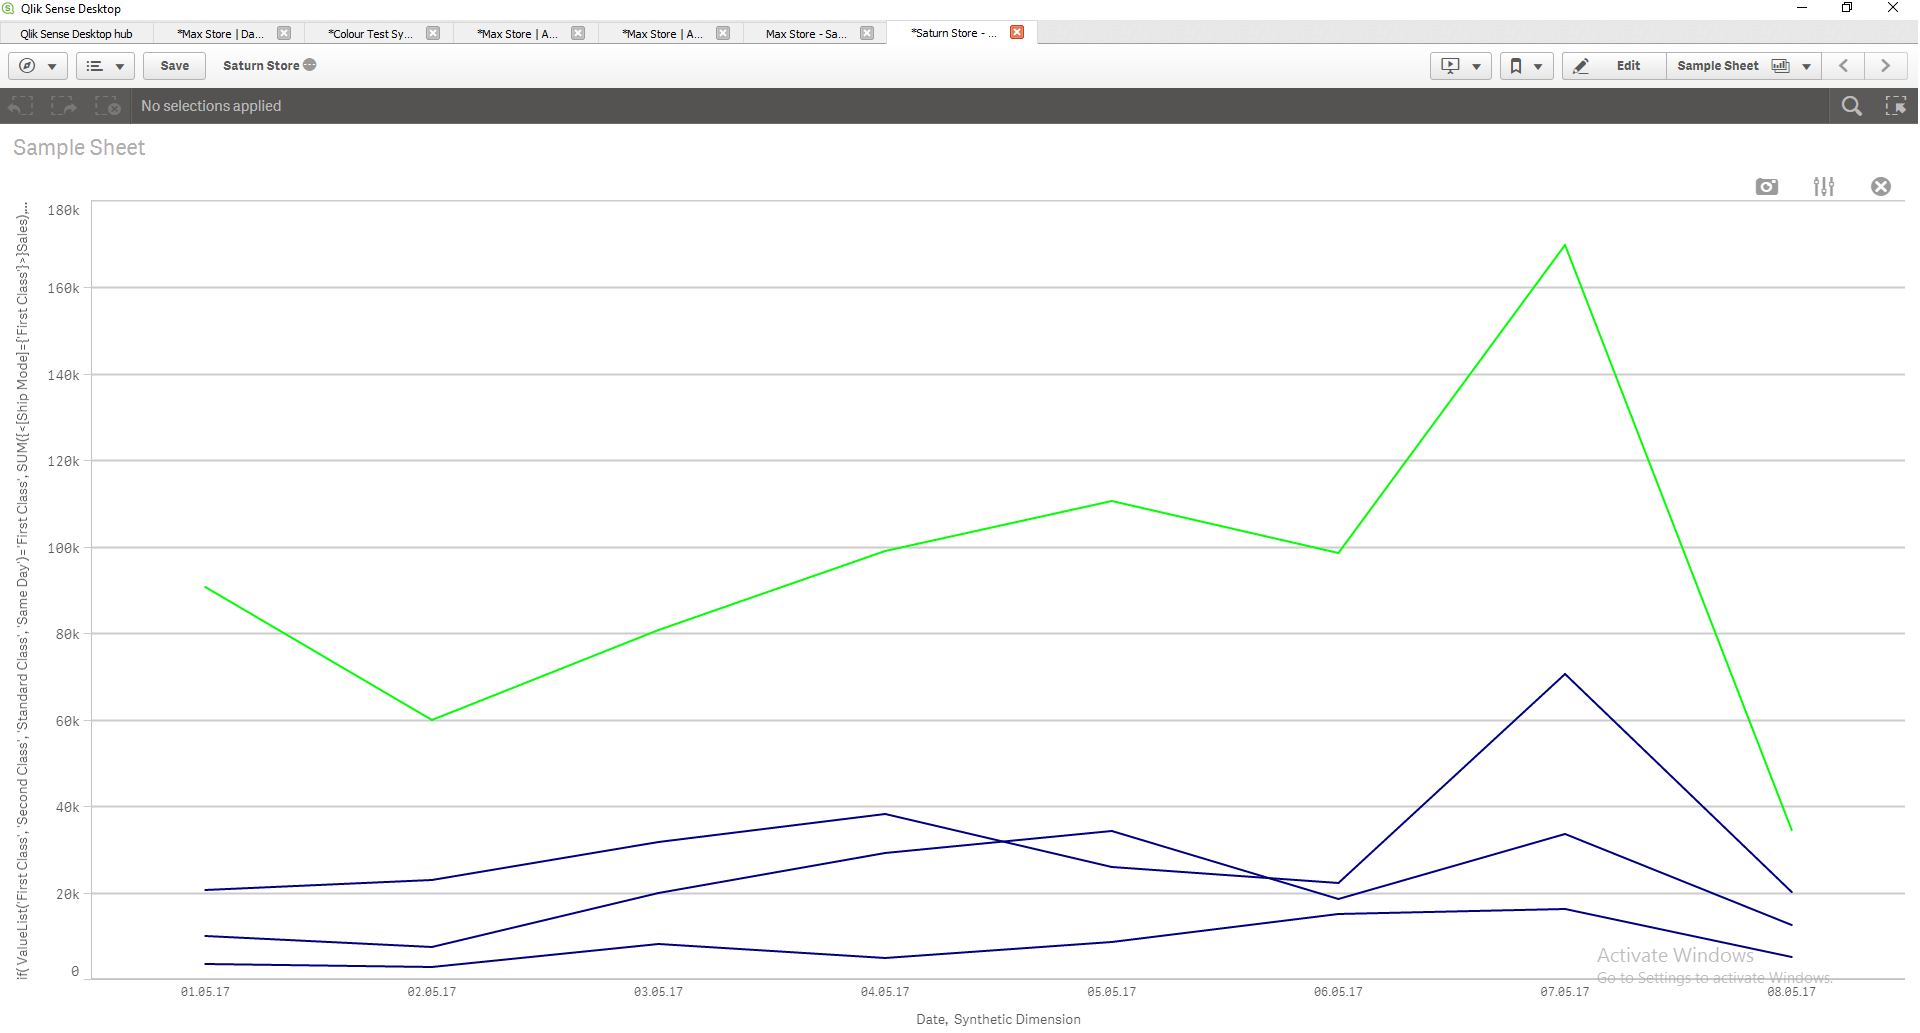Go to the previous sheet
The image size is (1920, 1033).
click(1844, 66)
